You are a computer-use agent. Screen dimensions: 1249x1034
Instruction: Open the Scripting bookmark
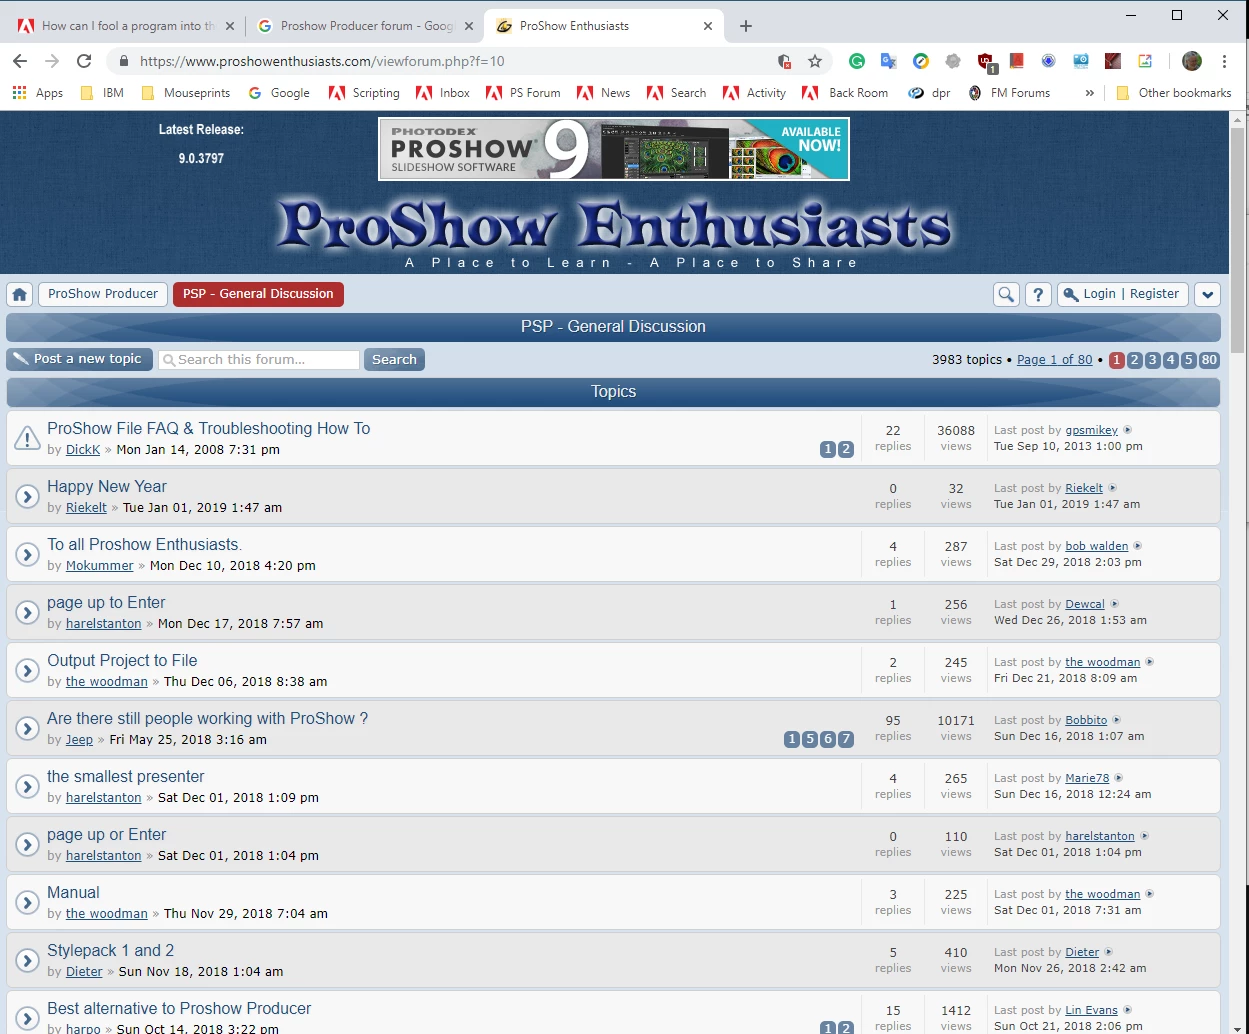[363, 93]
